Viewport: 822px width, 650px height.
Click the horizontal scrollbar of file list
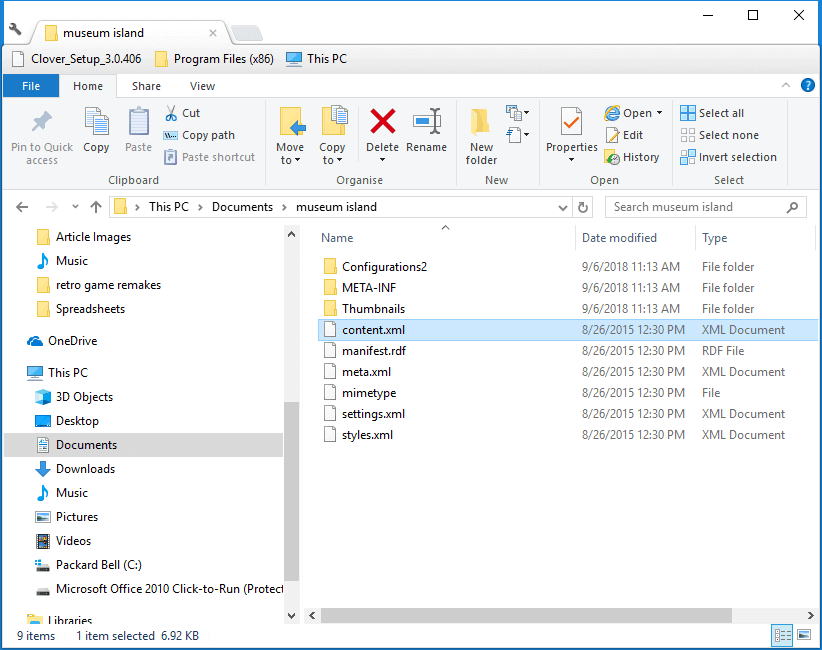(x=526, y=615)
